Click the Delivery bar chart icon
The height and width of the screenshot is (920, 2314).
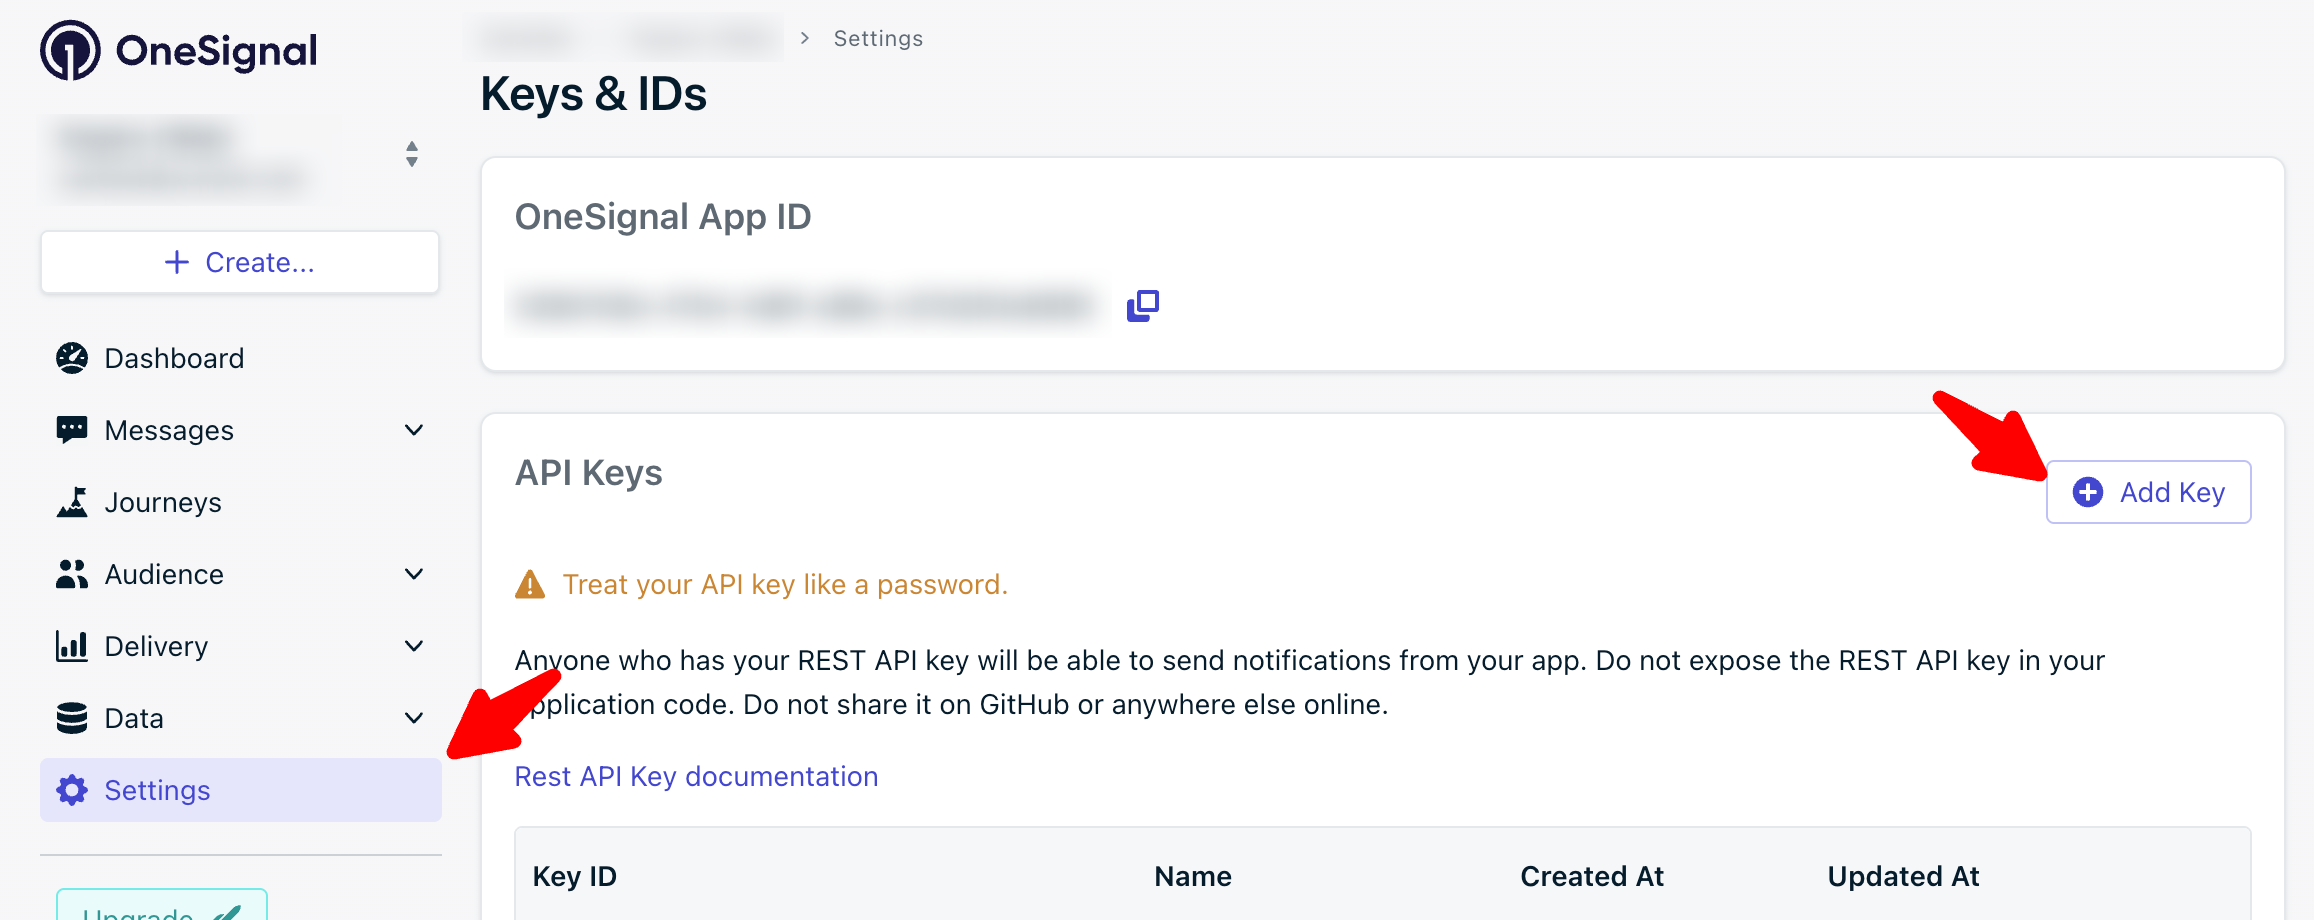coord(72,646)
